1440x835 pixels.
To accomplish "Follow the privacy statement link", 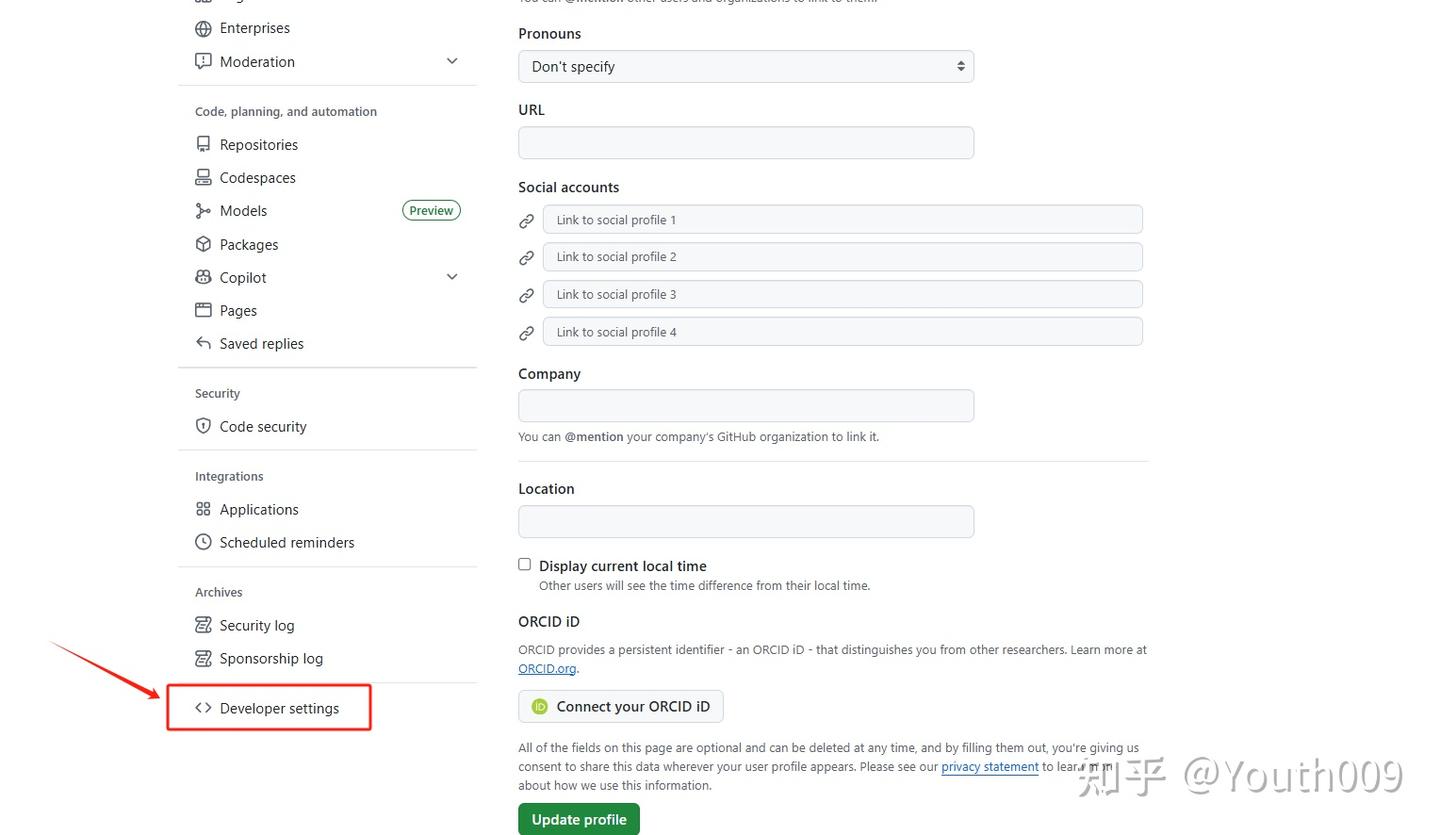I will [x=989, y=767].
